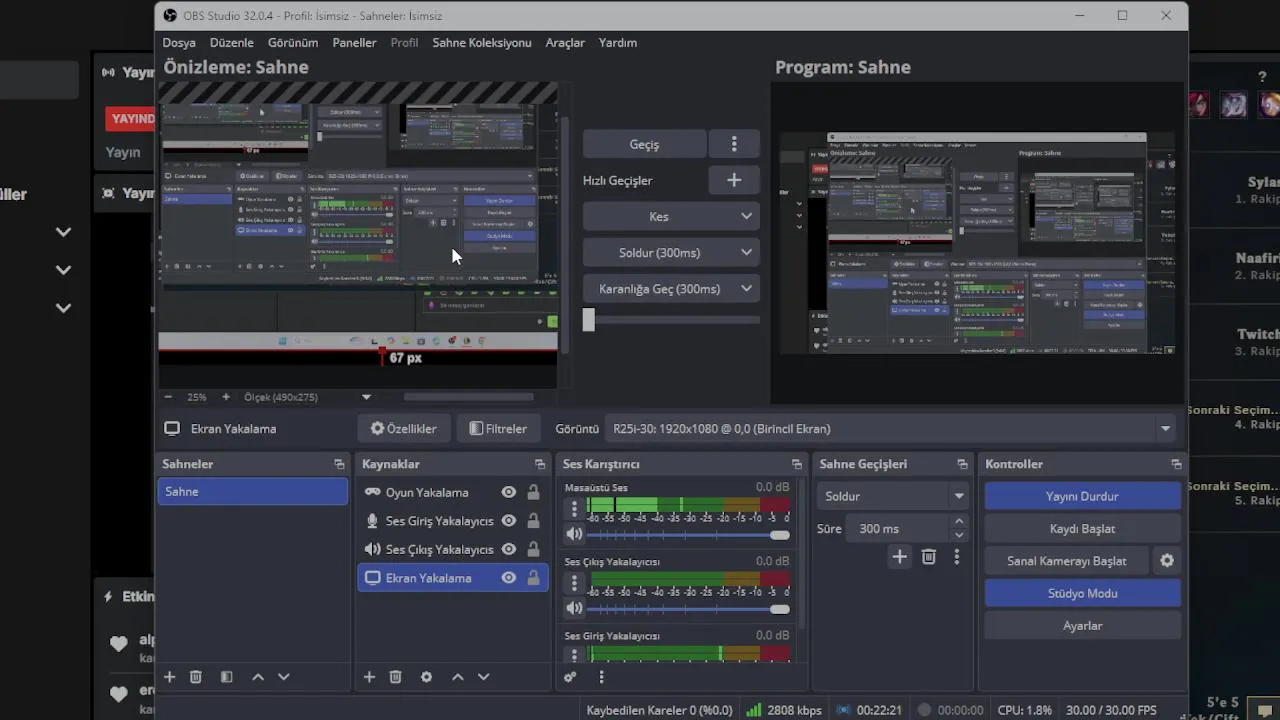1280x720 pixels.
Task: Zoom out the preview with the minus icon
Action: point(168,397)
